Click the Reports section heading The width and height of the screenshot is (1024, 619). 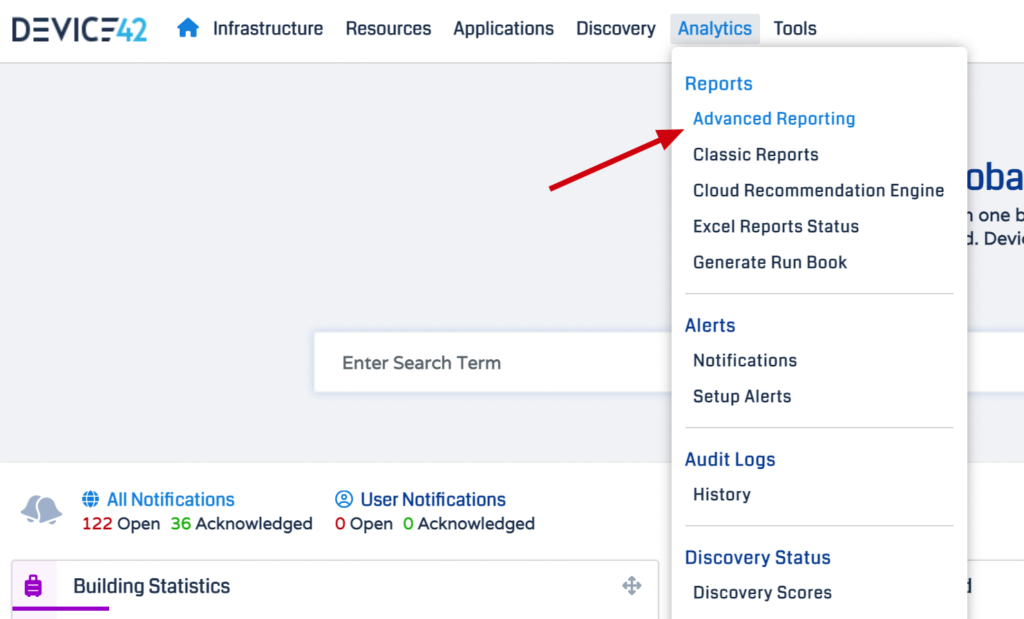point(718,84)
